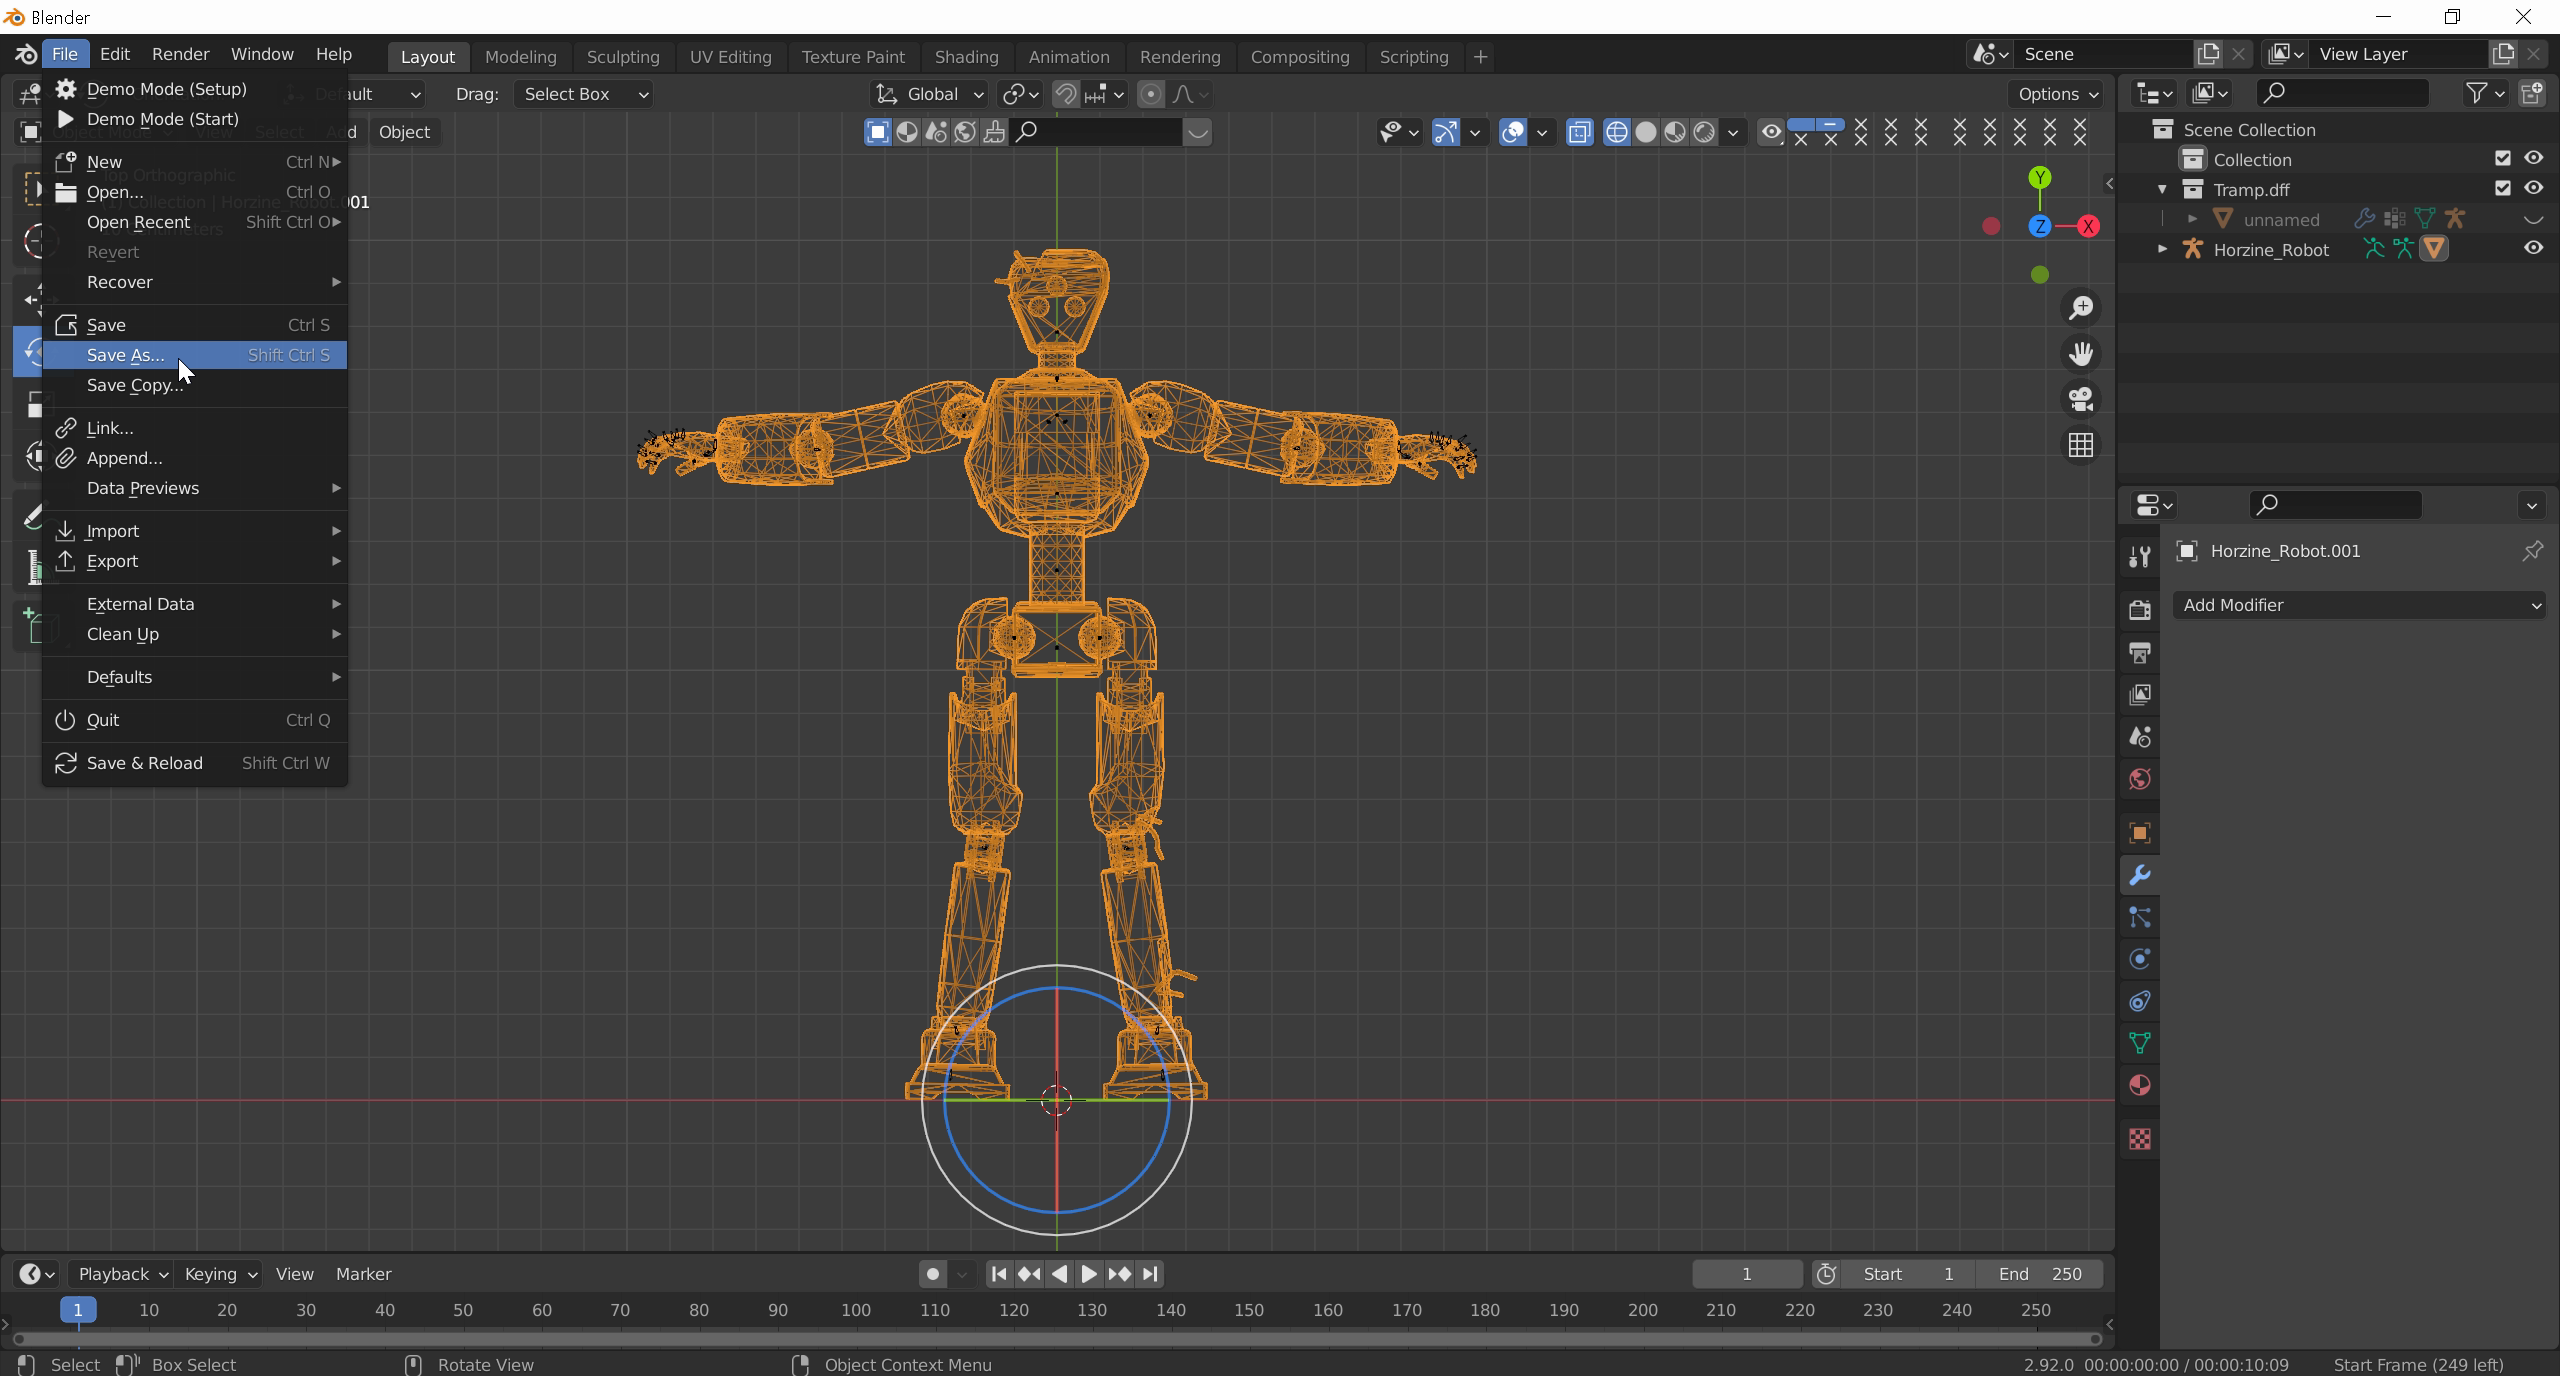
Task: Toggle camera view icon in viewport
Action: coord(2081,399)
